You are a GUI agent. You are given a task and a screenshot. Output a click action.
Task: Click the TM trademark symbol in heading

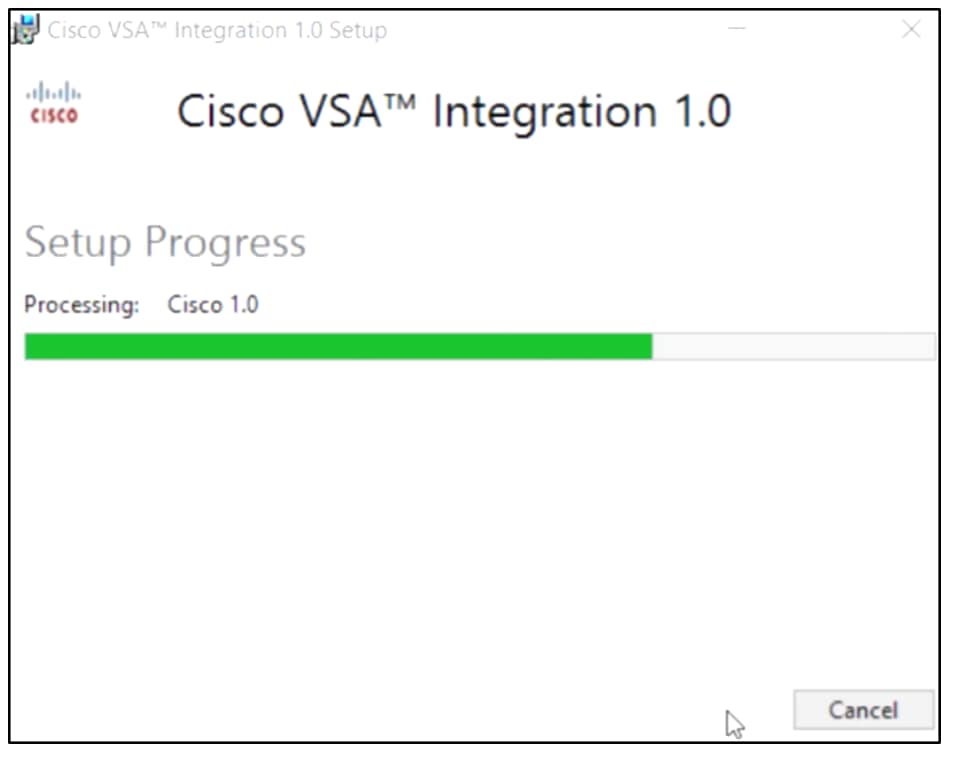coord(401,102)
